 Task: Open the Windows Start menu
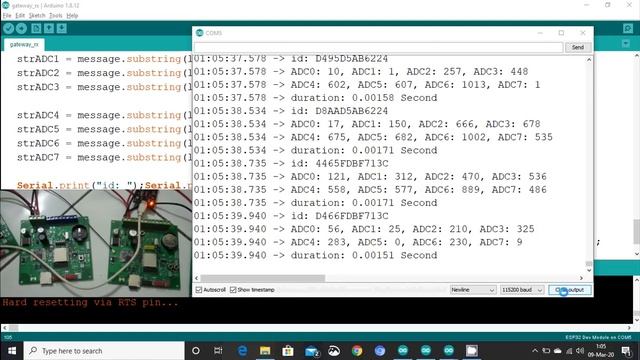(11, 351)
